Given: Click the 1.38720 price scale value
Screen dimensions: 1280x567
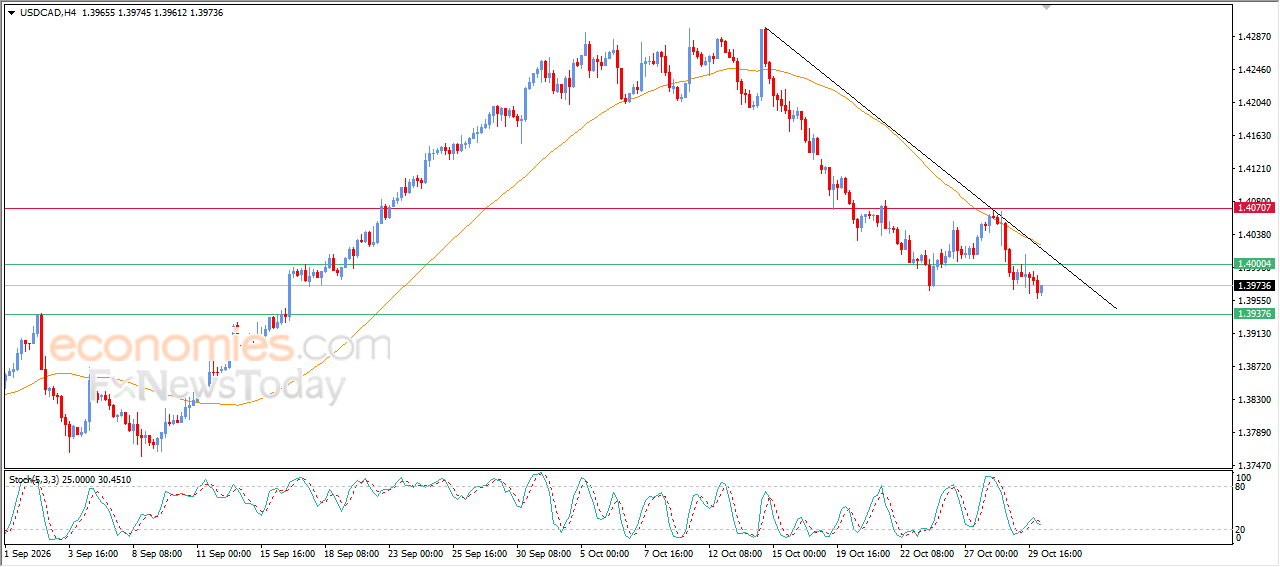Looking at the screenshot, I should tap(1254, 367).
